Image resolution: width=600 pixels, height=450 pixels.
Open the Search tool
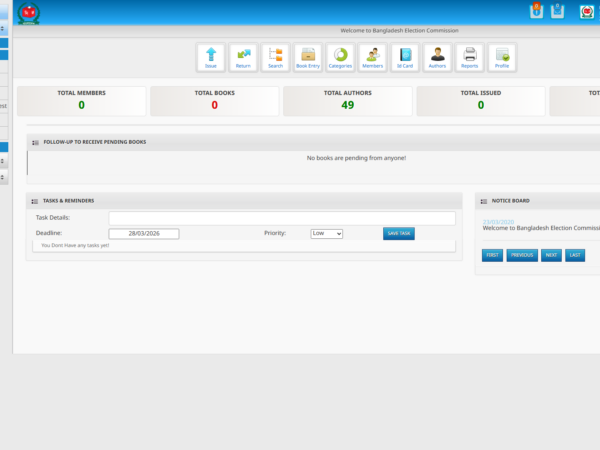point(276,58)
